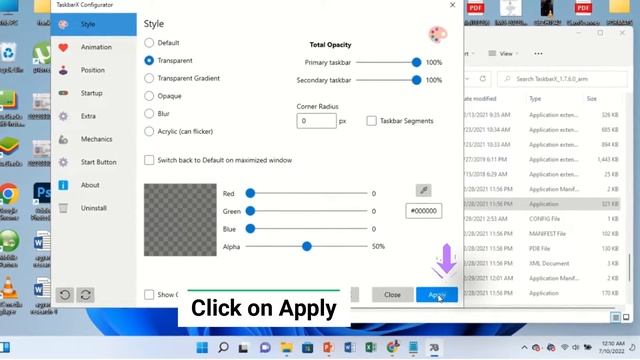
Task: Choose Transparent Gradient style
Action: 149,78
